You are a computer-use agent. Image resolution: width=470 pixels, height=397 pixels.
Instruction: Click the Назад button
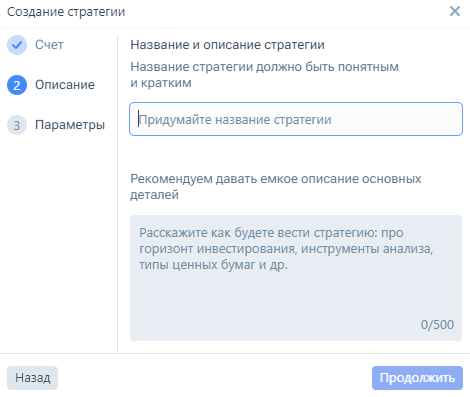click(32, 378)
